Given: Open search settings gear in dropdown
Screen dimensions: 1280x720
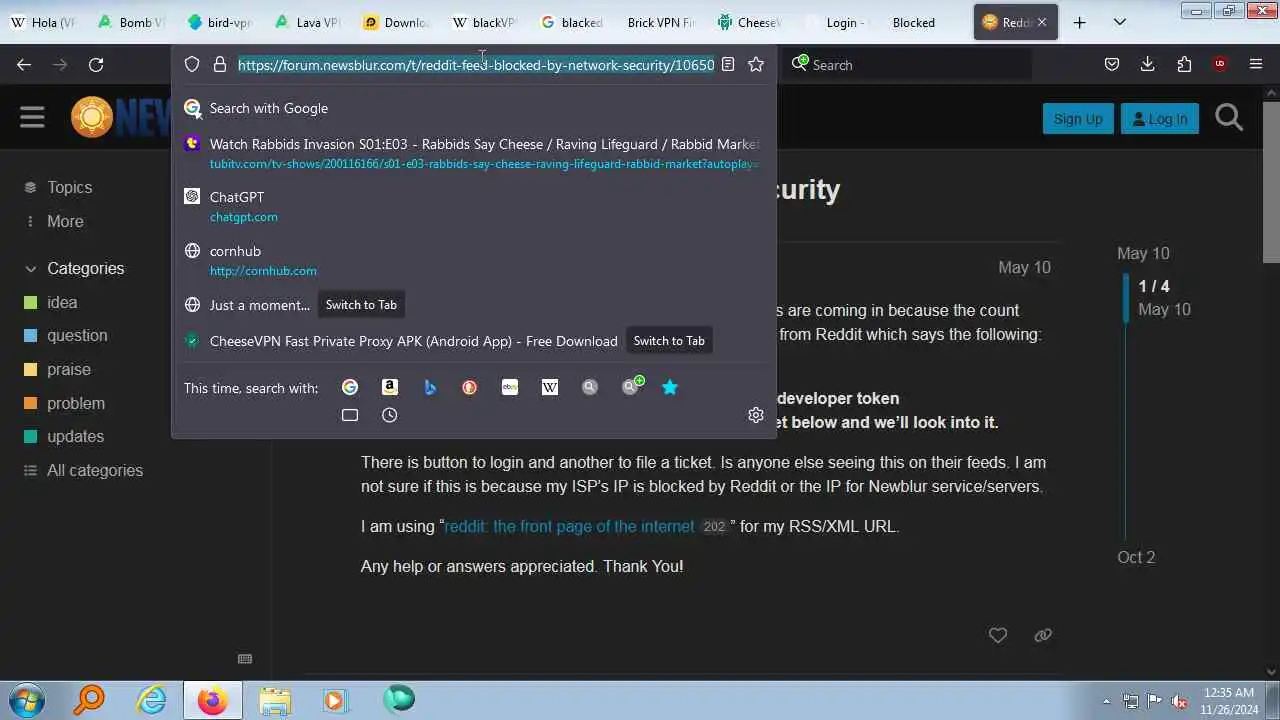Looking at the screenshot, I should (756, 415).
